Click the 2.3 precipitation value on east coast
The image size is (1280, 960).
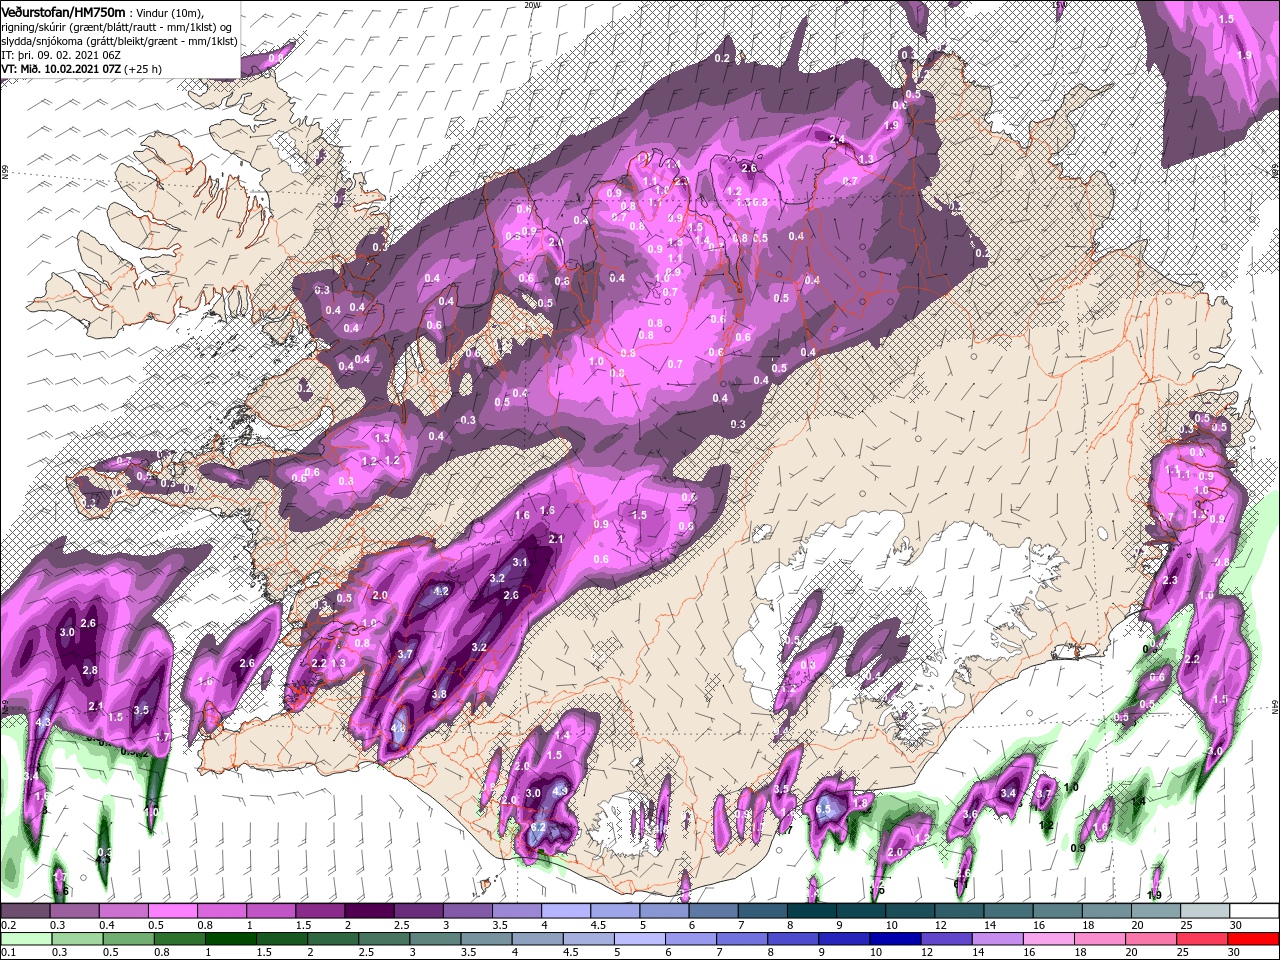coord(1169,580)
